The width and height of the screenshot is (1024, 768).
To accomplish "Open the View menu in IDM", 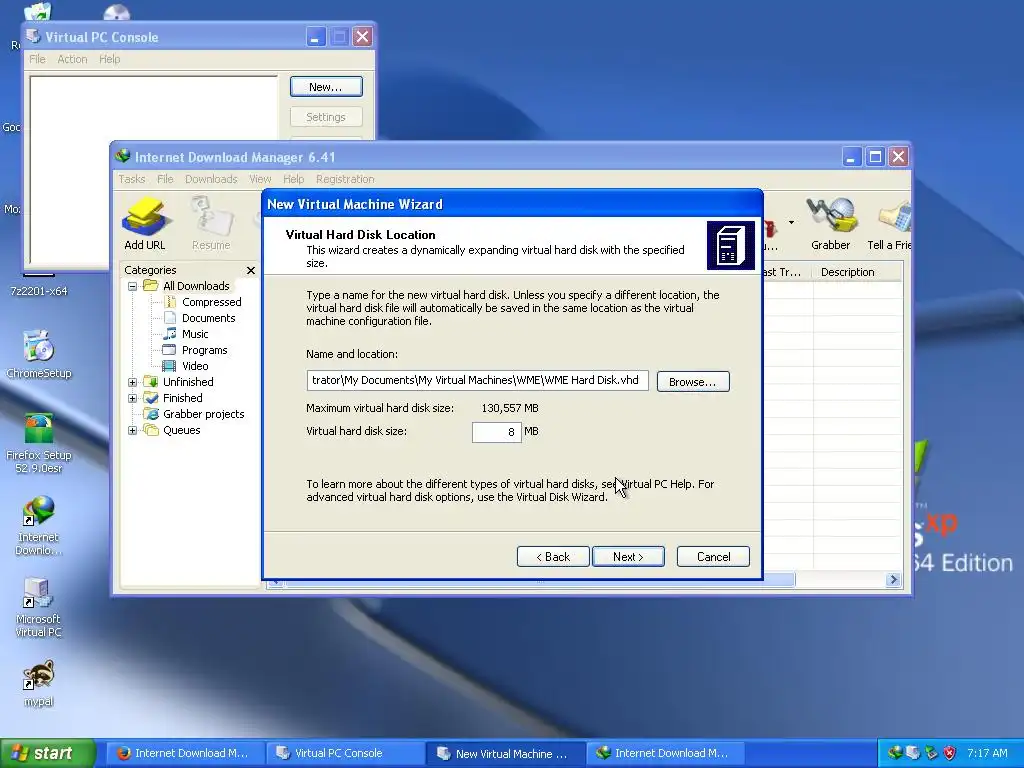I will coord(260,179).
